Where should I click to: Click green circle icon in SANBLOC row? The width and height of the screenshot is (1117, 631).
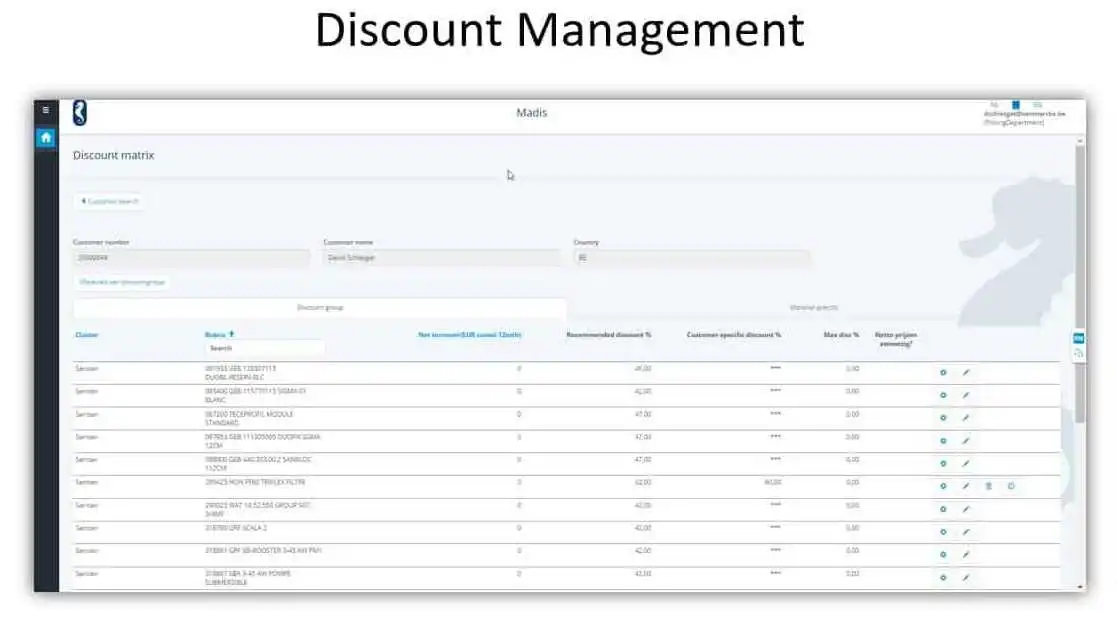943,464
